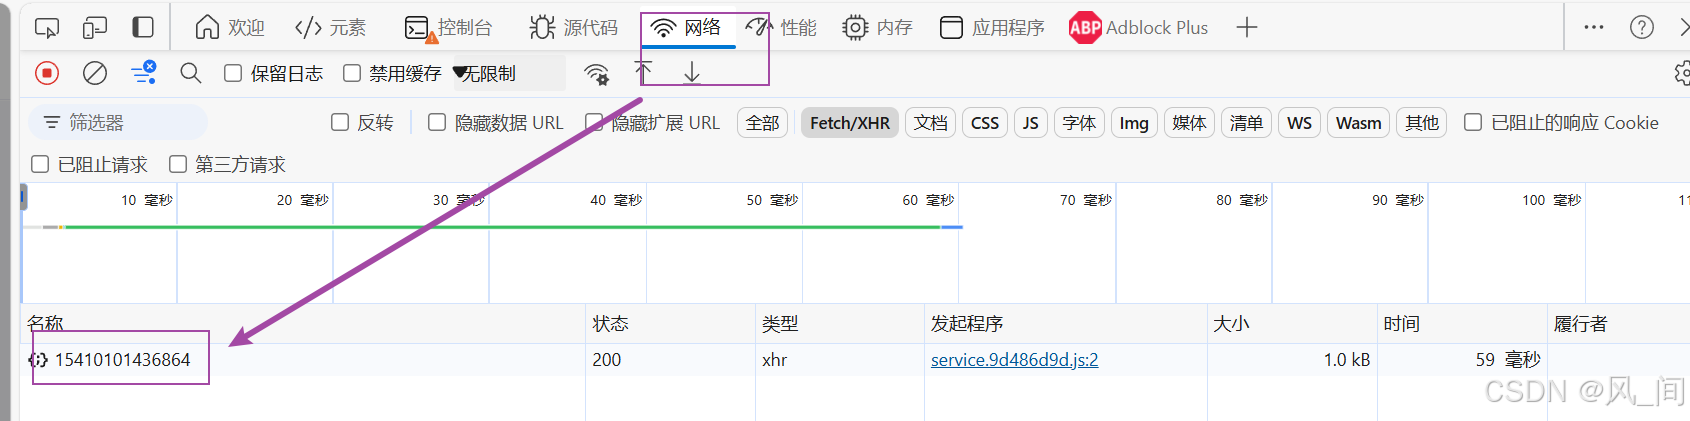Check 隐藏扩展 URL checkbox
Viewport: 1690px width, 421px height.
594,122
